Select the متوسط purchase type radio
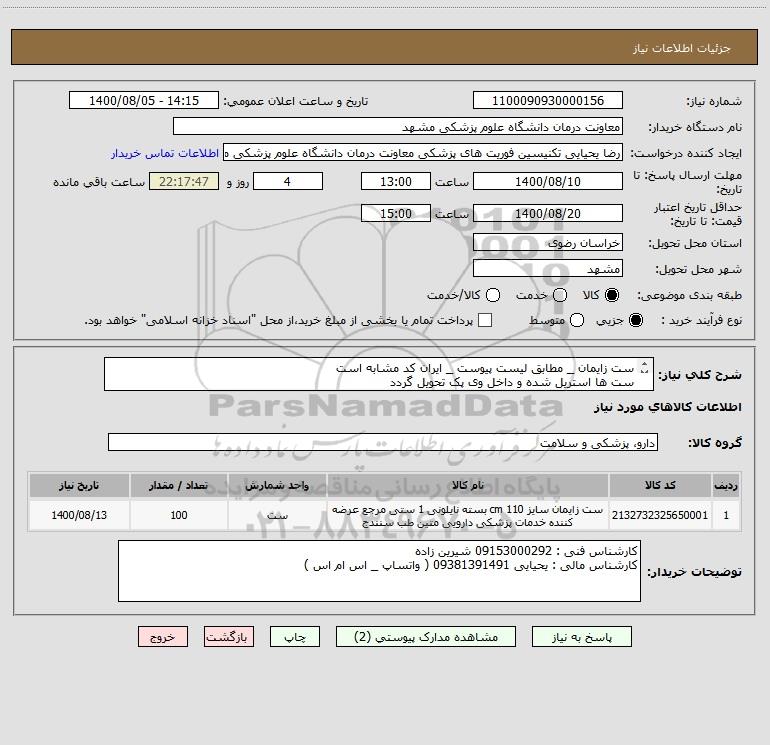This screenshot has width=770, height=745. click(577, 320)
